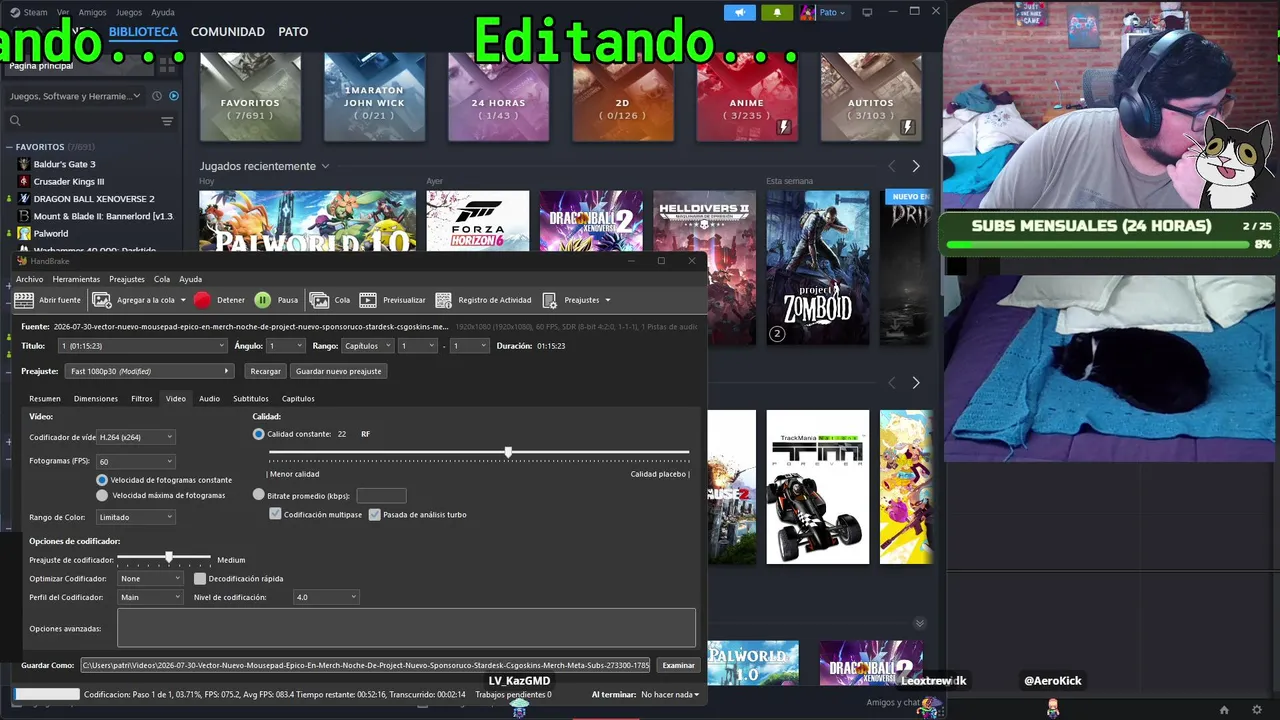
Task: Enable the Decodificación rápida checkbox
Action: 200,578
